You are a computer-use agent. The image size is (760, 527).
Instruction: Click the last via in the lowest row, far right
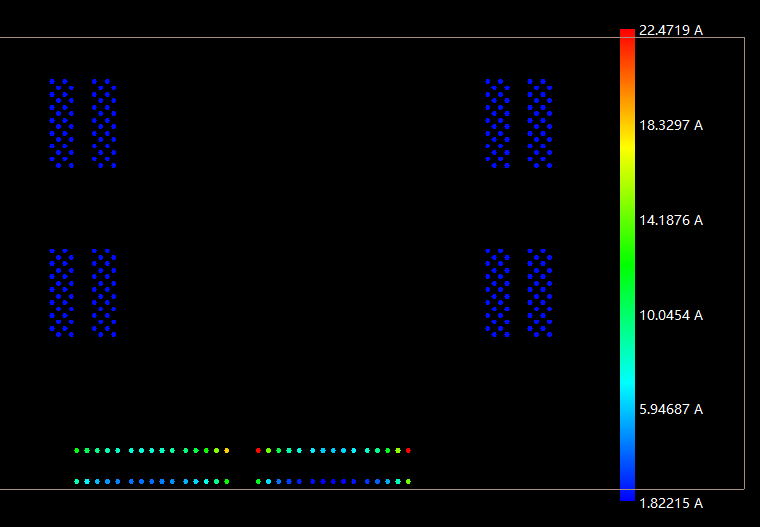[x=408, y=482]
